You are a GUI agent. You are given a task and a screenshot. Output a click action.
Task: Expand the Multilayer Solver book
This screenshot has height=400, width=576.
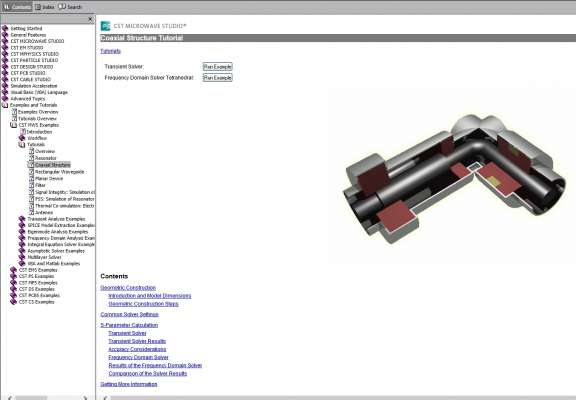22,257
